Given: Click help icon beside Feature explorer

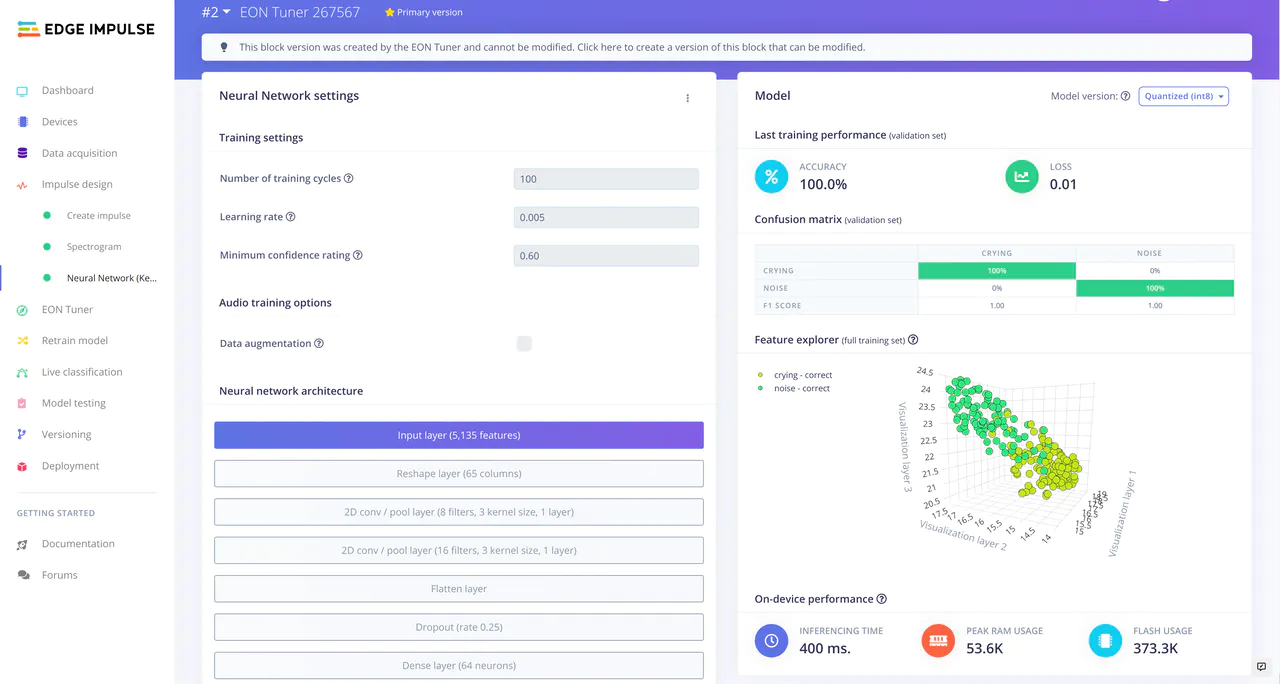Looking at the screenshot, I should coord(913,340).
